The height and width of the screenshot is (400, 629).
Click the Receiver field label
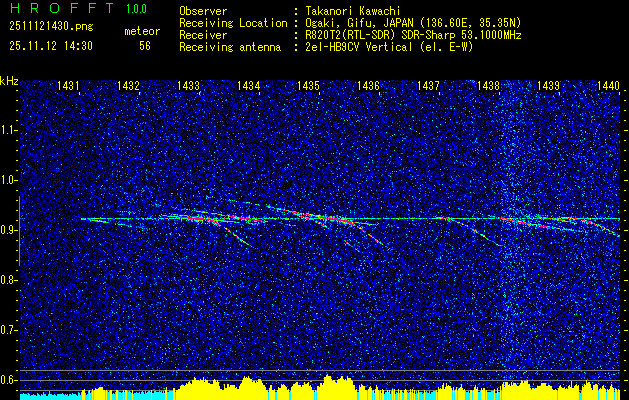[203, 35]
